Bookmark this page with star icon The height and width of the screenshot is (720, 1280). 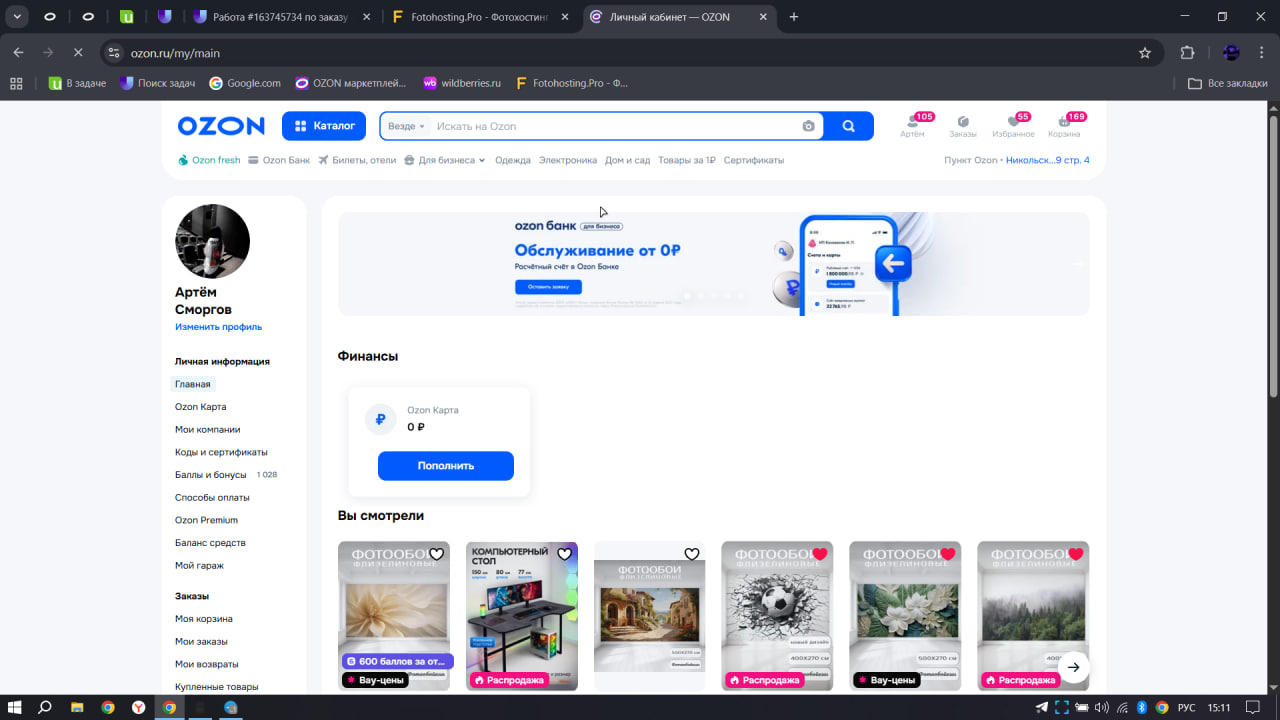(1145, 53)
